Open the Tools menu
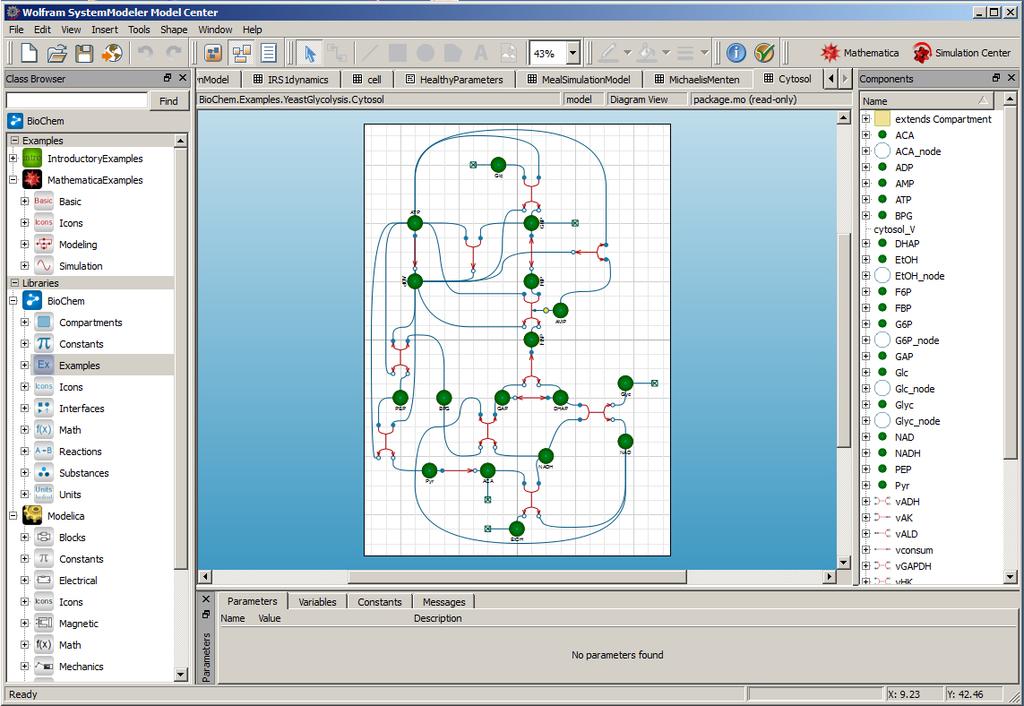 (138, 29)
